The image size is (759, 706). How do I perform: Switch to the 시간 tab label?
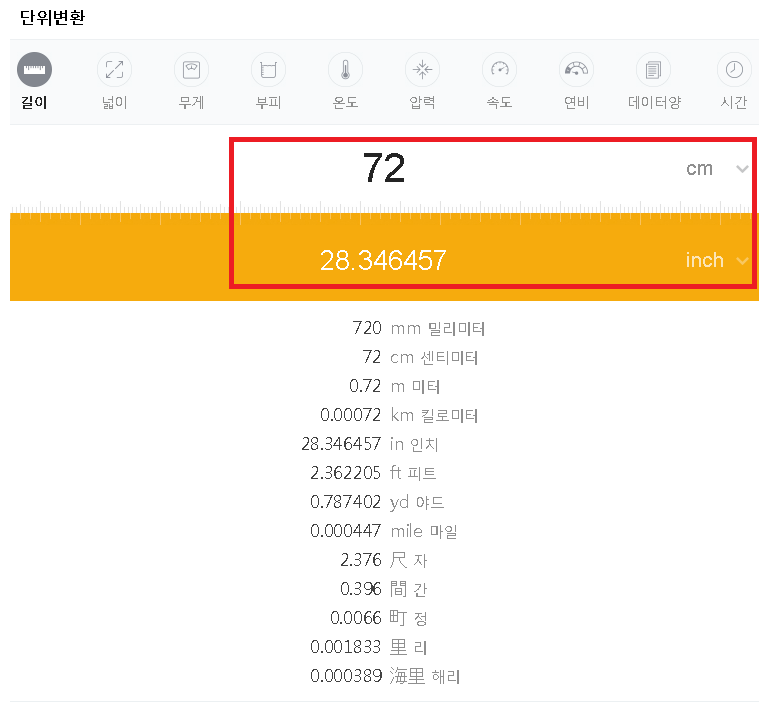click(x=734, y=103)
